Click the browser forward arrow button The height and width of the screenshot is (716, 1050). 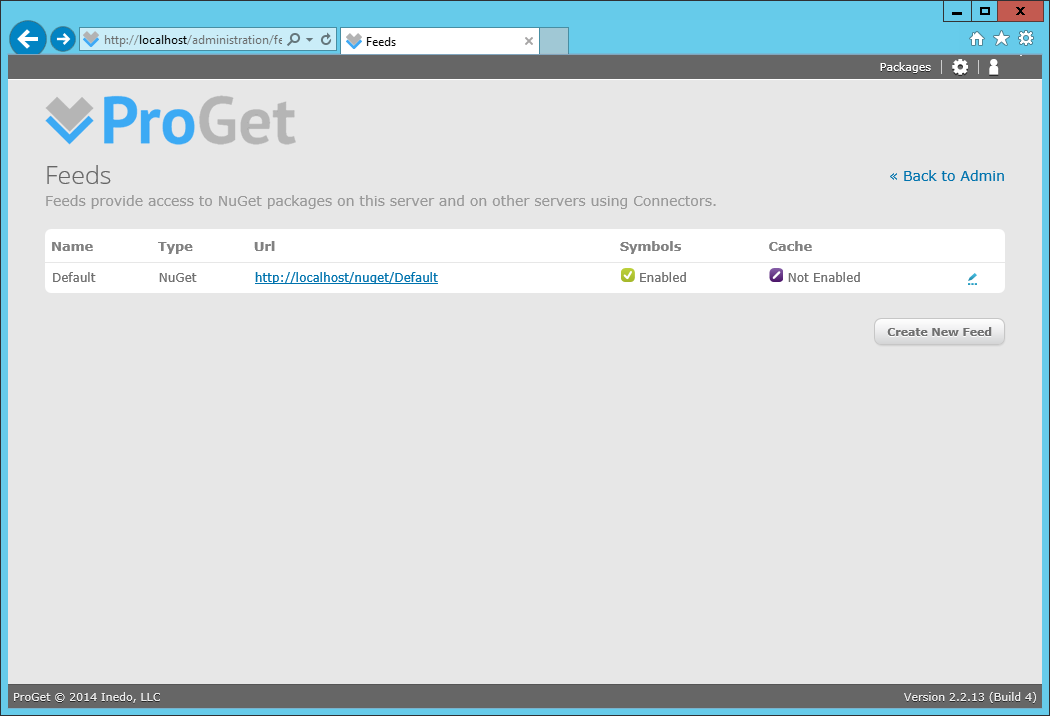63,39
